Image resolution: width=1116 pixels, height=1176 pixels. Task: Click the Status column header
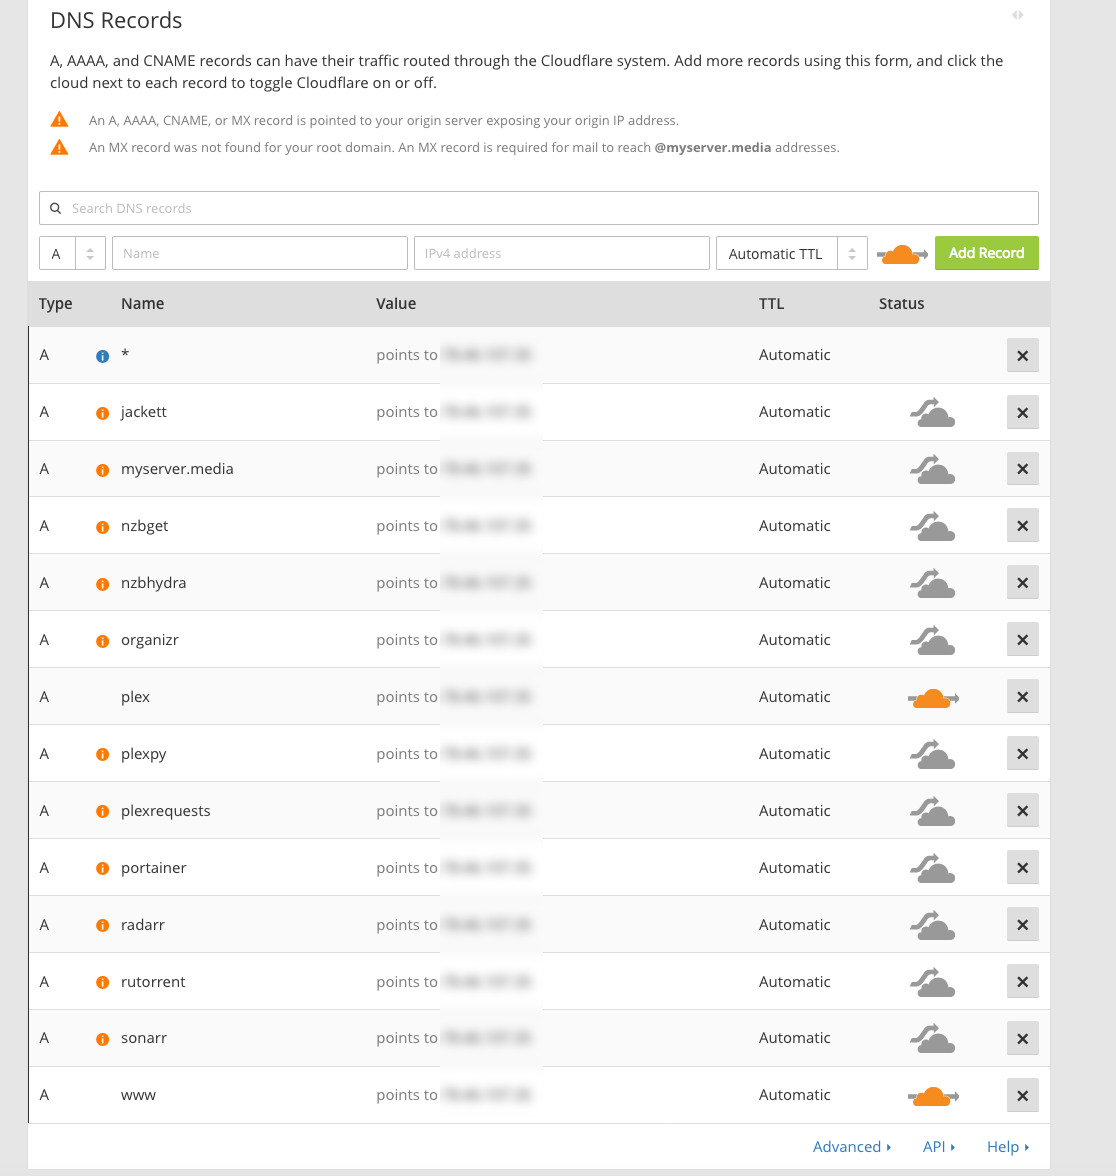pyautogui.click(x=902, y=304)
